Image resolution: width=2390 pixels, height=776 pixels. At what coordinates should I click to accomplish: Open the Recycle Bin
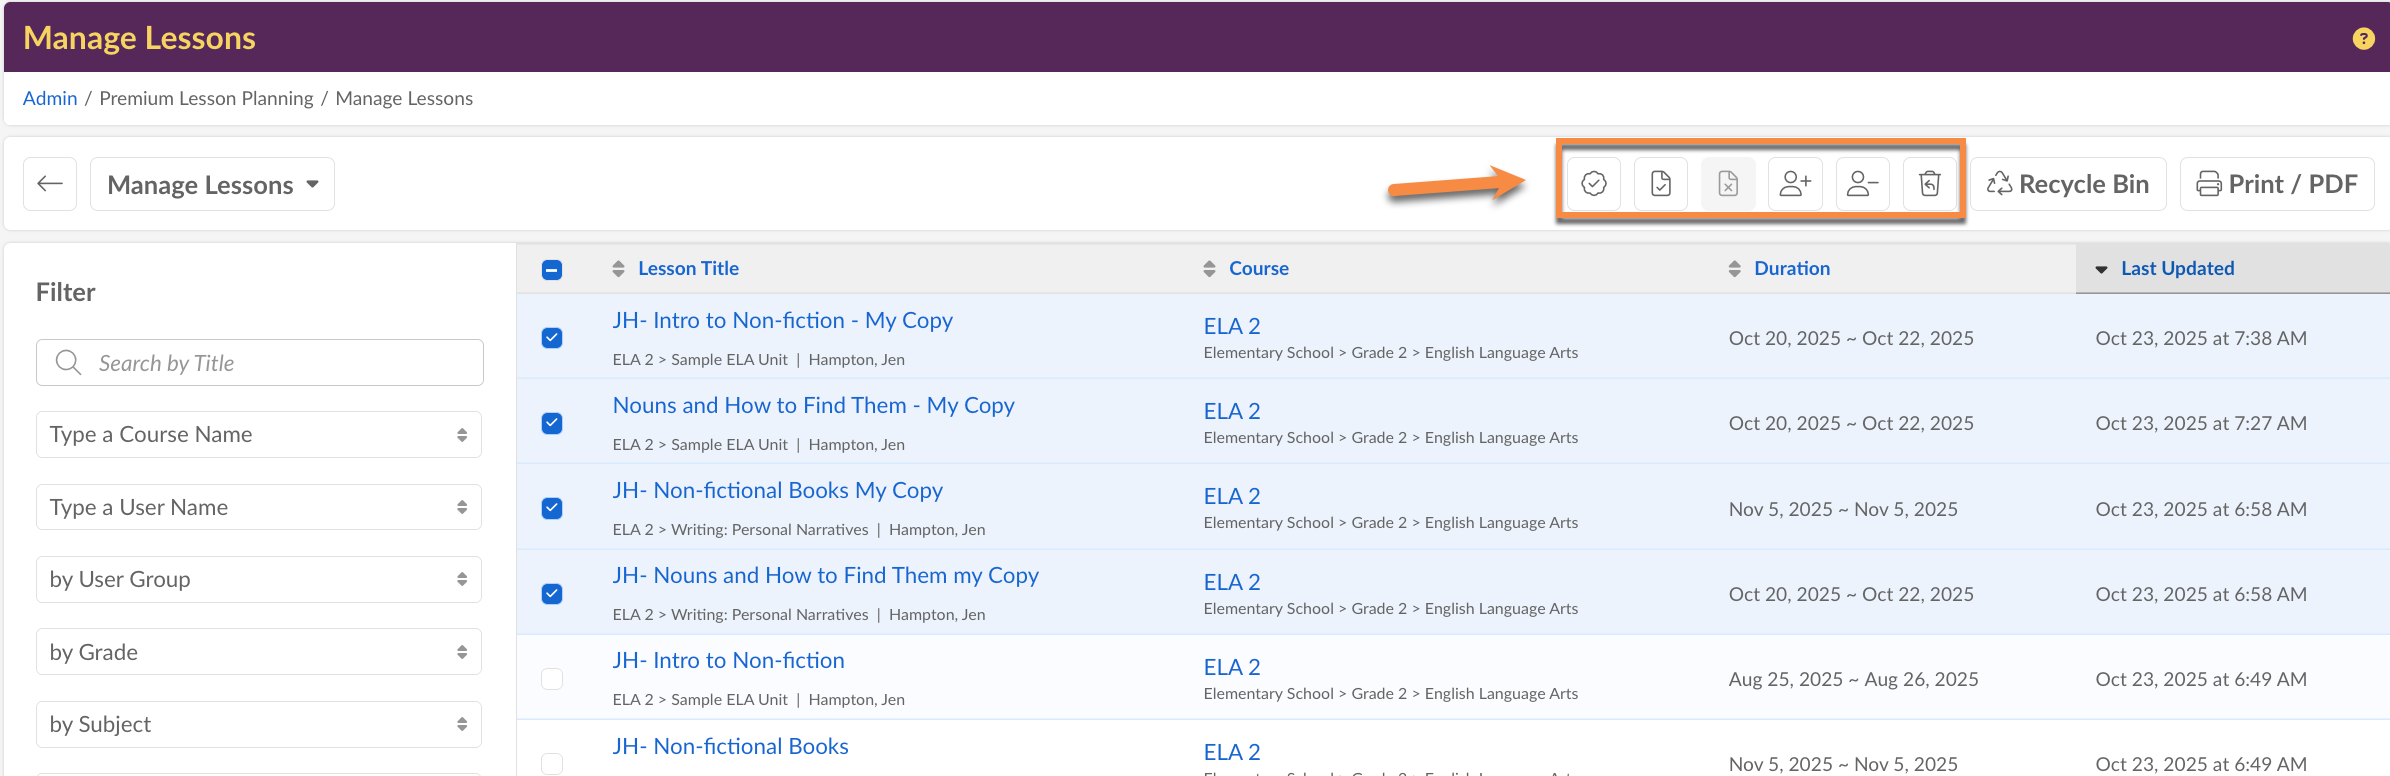pos(2067,184)
